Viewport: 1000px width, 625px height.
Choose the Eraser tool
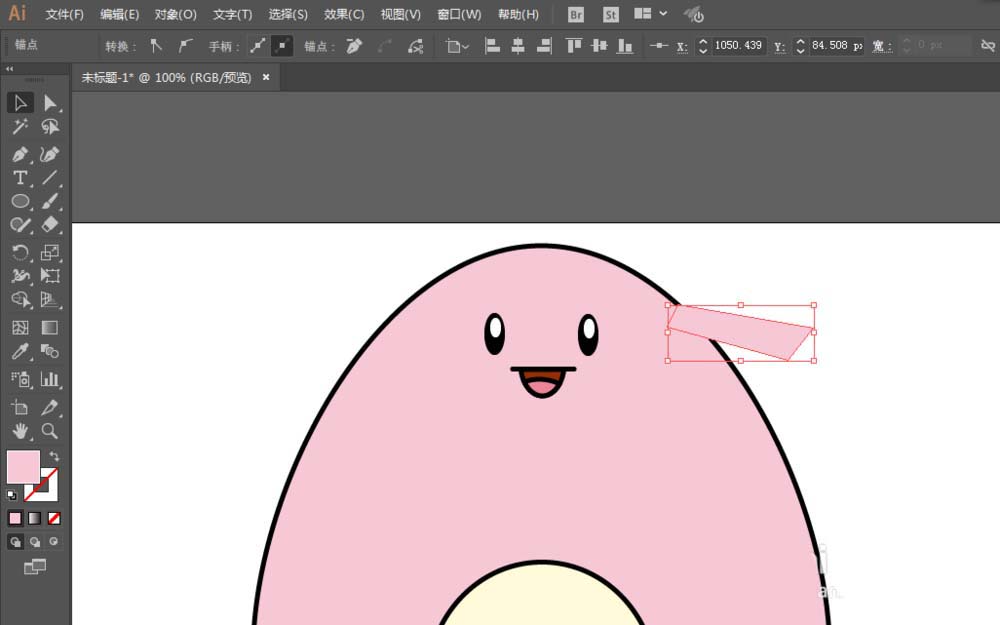click(x=50, y=225)
